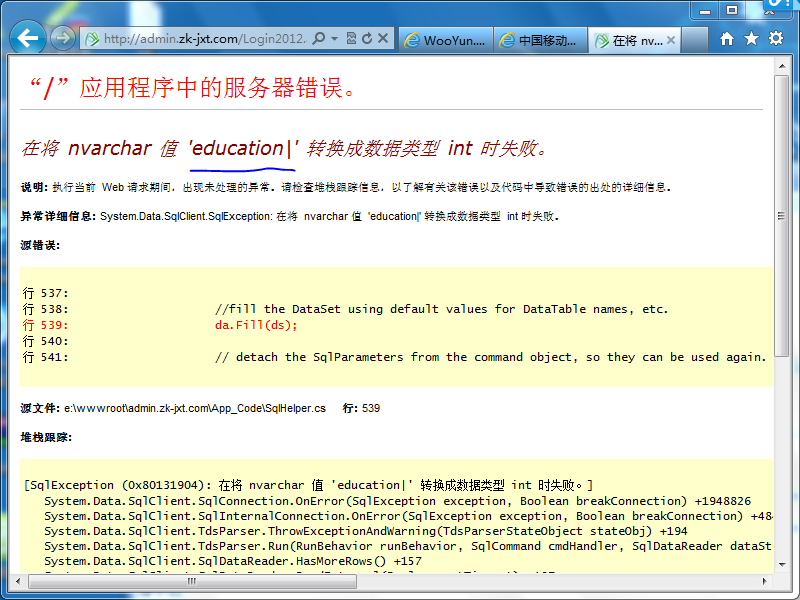
Task: Click the 行: 539 line number text
Action: point(361,408)
